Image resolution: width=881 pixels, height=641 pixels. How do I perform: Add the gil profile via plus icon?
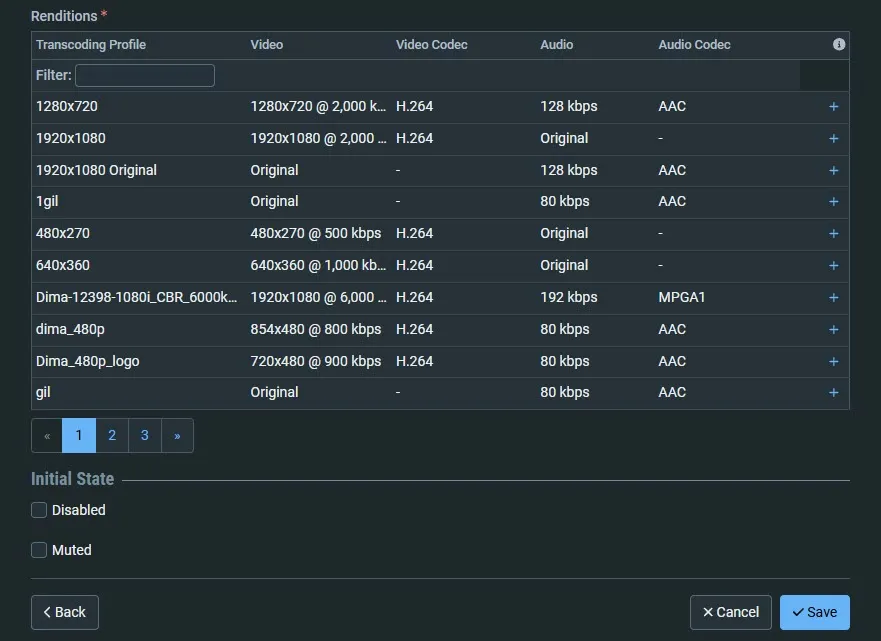pos(833,393)
